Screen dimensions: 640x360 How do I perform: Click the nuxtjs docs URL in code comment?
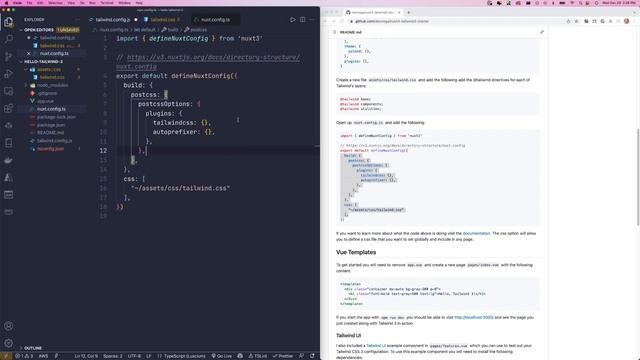[x=213, y=58]
